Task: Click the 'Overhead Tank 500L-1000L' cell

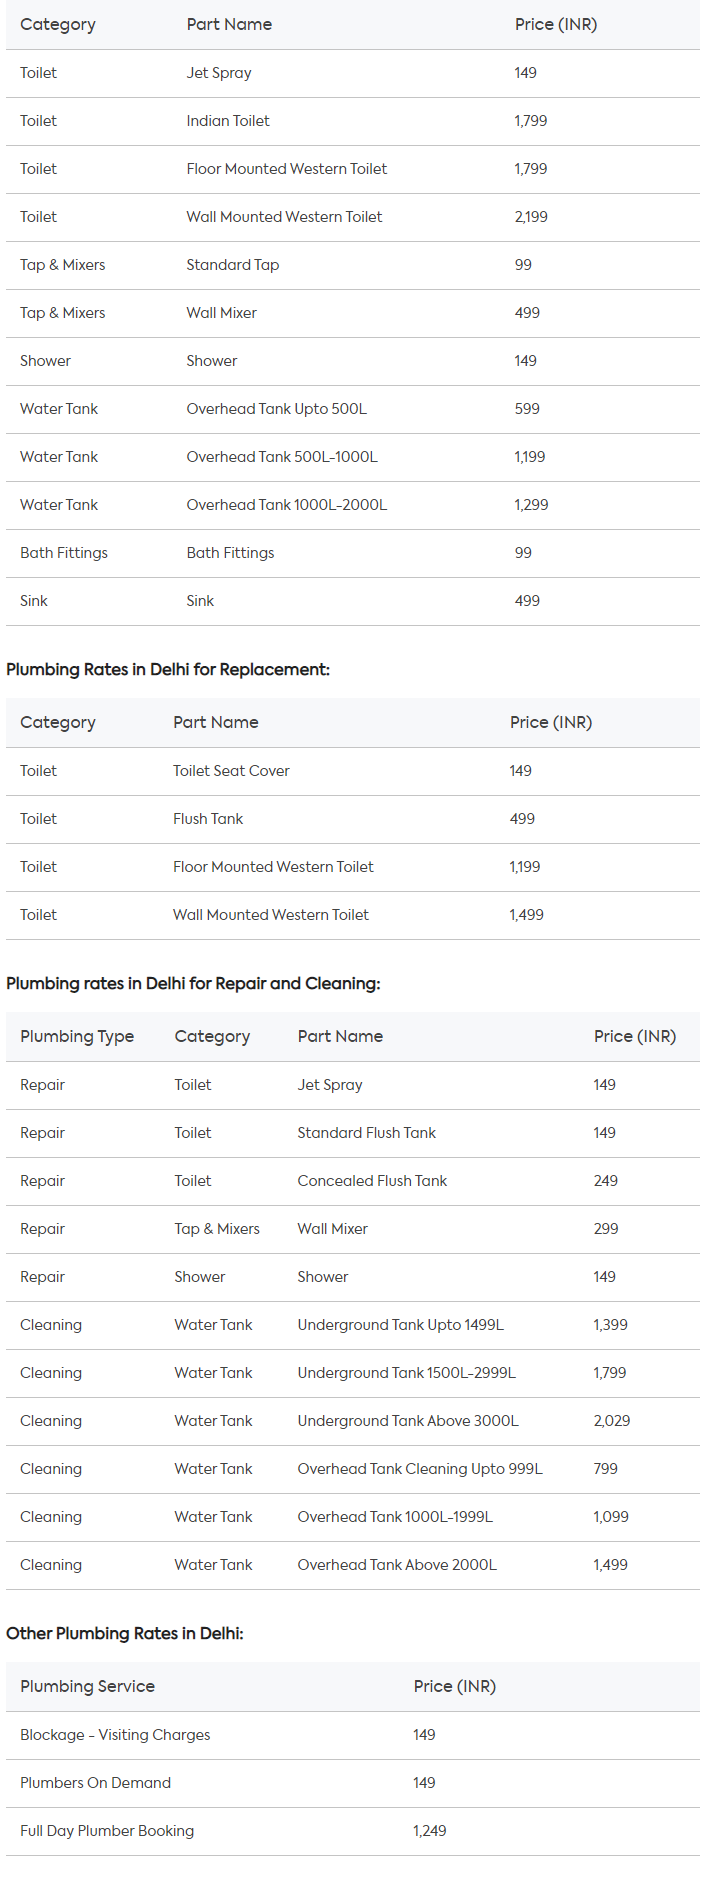Action: pyautogui.click(x=282, y=457)
